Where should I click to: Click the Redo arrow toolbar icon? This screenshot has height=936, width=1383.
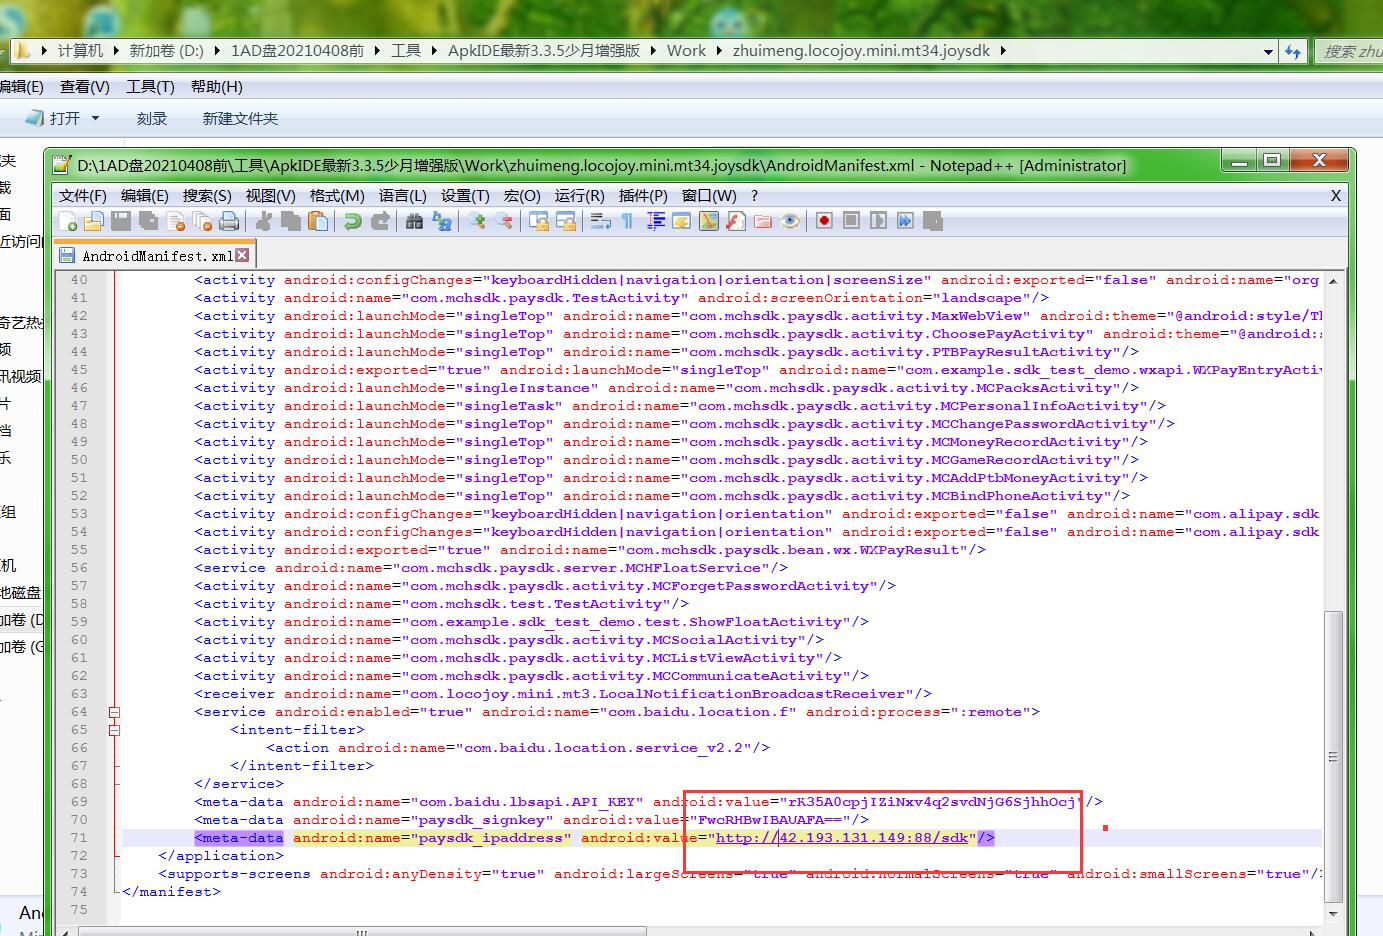[x=380, y=222]
